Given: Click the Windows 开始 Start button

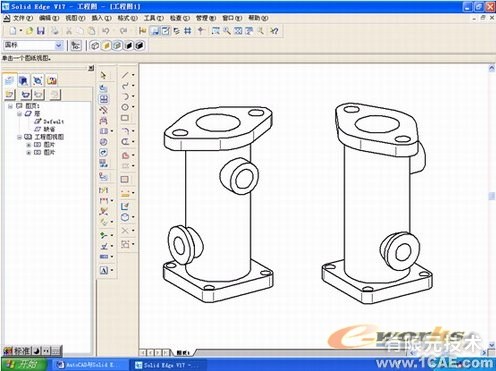Looking at the screenshot, I should (24, 364).
